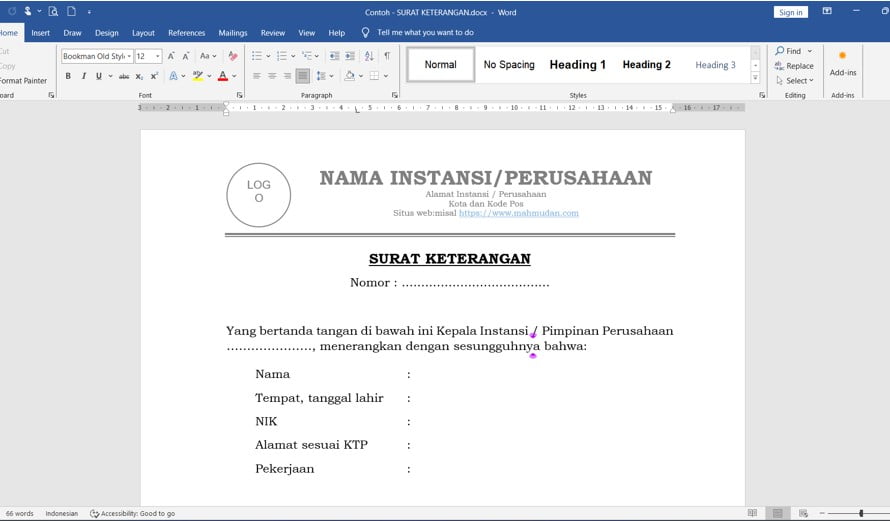Open the font name dropdown

tap(129, 57)
